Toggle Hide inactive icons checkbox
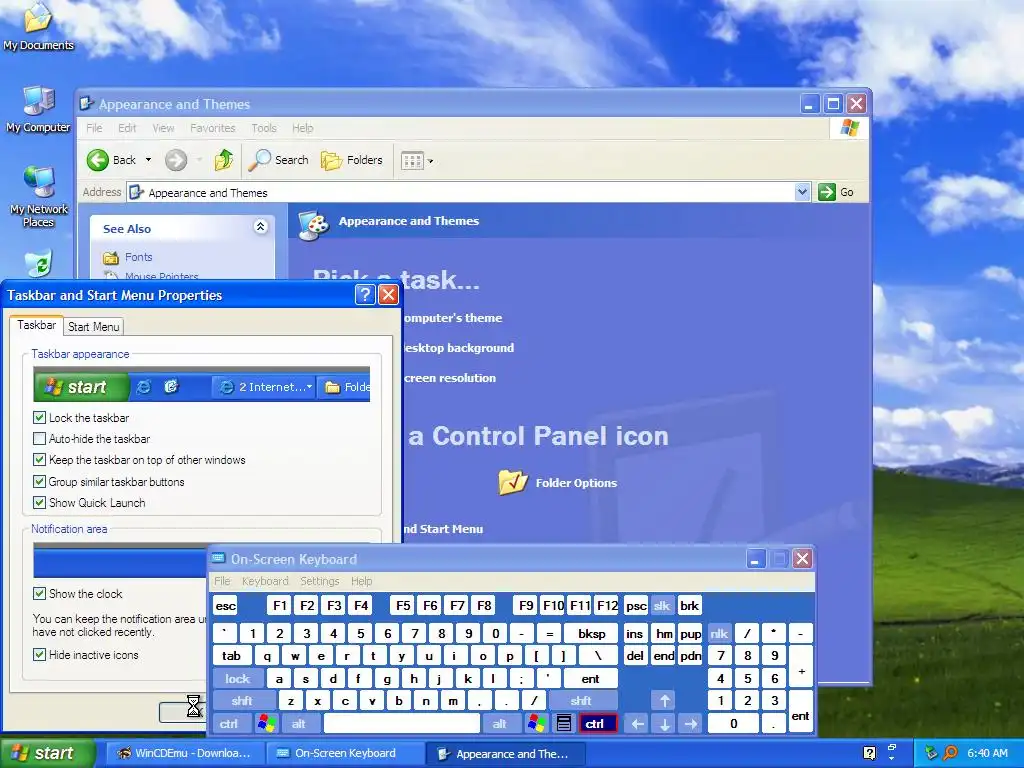This screenshot has width=1024, height=768. coord(39,654)
